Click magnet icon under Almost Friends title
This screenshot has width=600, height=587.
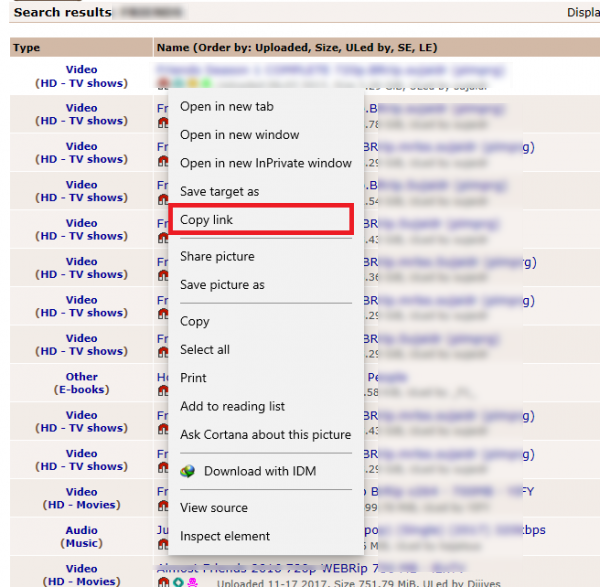163,582
